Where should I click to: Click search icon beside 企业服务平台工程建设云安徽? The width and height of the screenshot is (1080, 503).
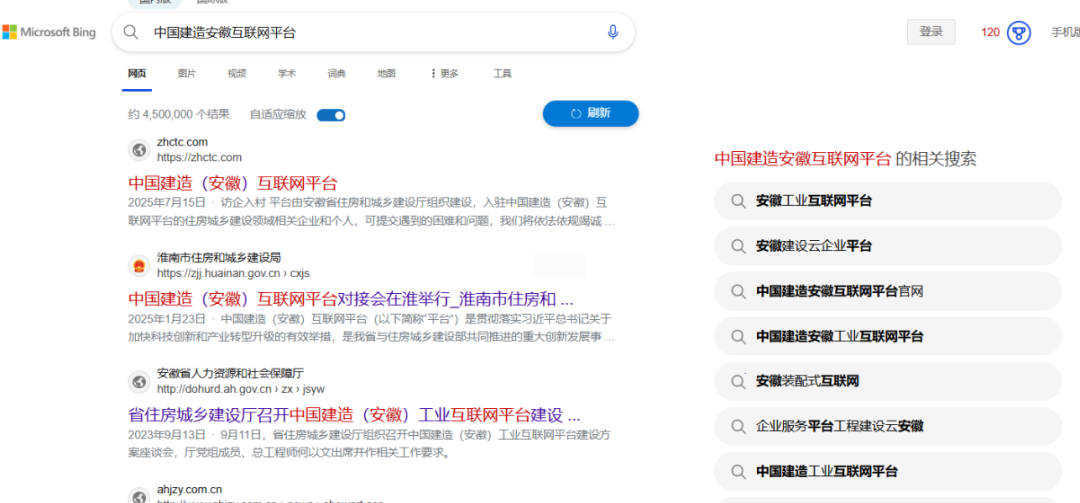738,427
